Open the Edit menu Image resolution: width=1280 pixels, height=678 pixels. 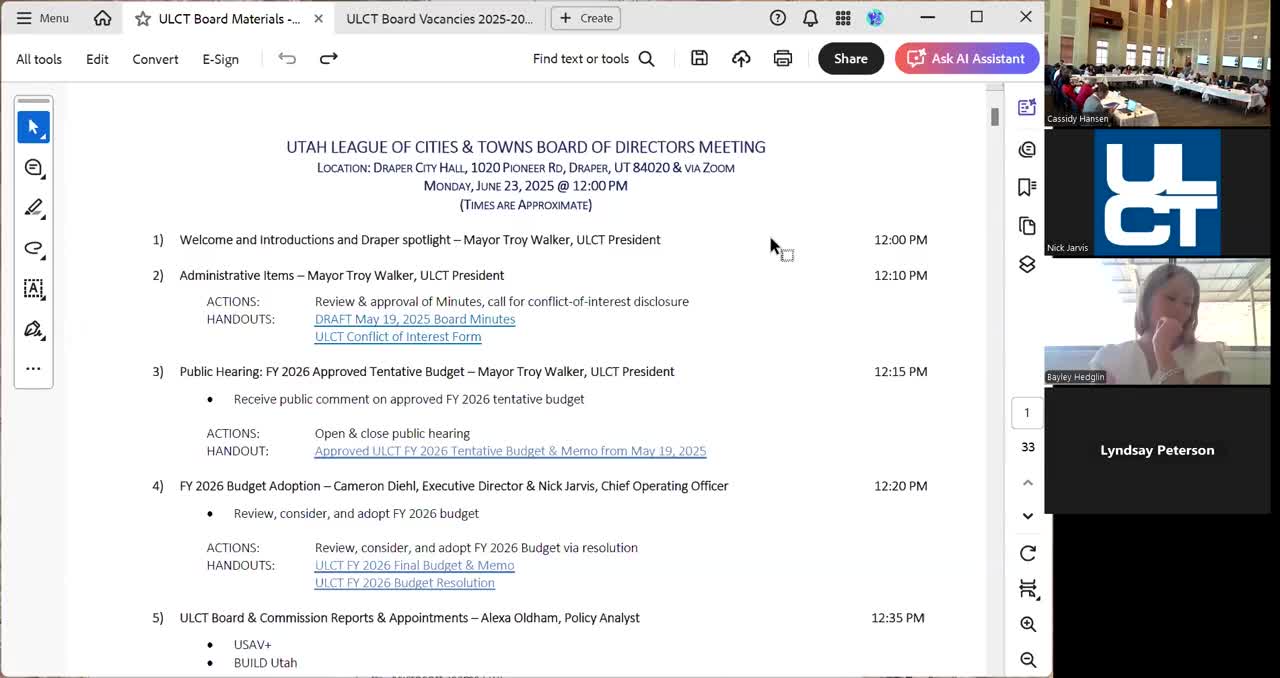pyautogui.click(x=97, y=59)
